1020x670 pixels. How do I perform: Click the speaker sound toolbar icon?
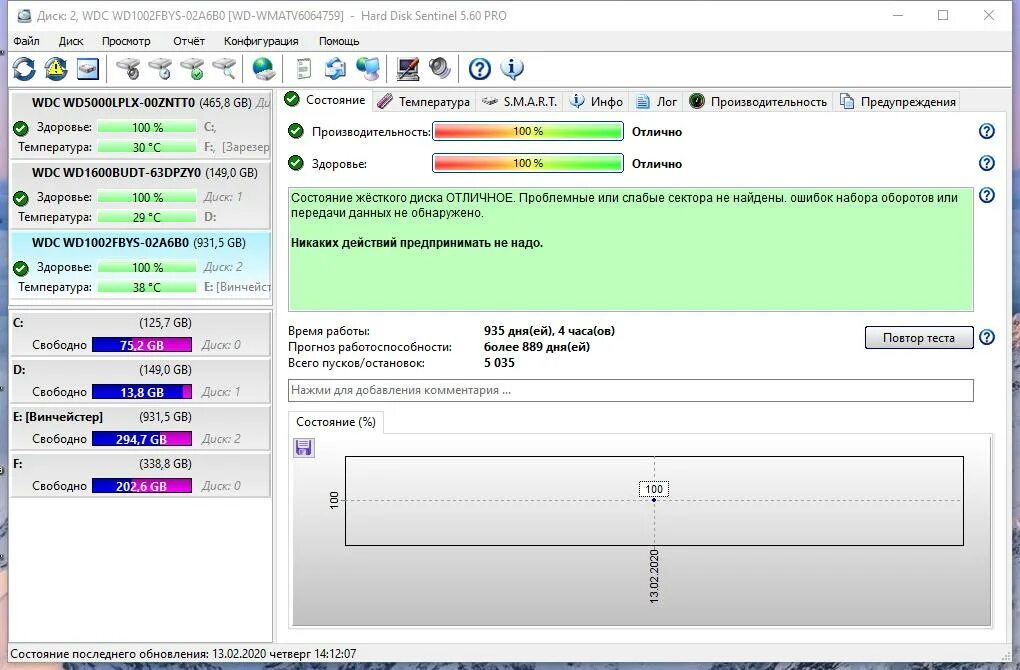(440, 68)
